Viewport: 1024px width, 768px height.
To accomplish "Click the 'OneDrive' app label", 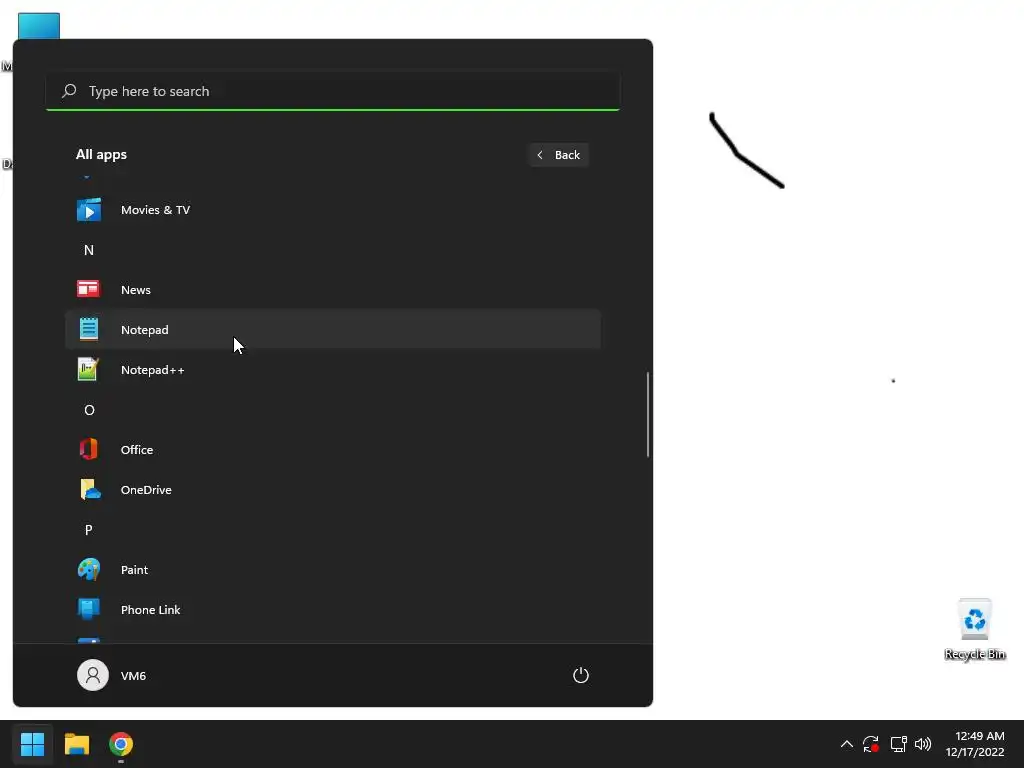I will [146, 490].
